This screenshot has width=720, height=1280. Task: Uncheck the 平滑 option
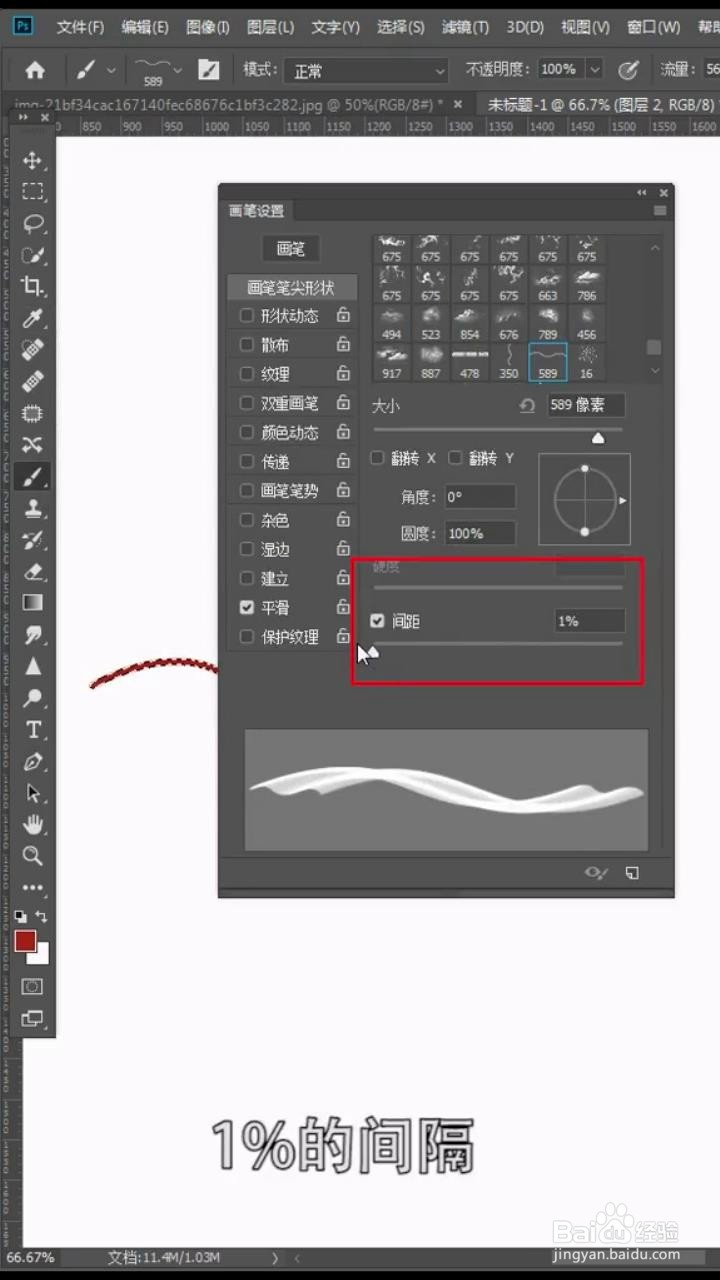tap(246, 607)
